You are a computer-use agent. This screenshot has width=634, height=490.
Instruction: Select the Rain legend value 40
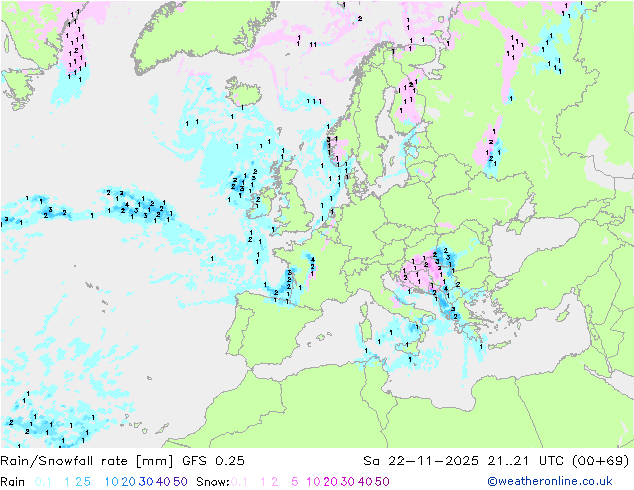(x=163, y=482)
